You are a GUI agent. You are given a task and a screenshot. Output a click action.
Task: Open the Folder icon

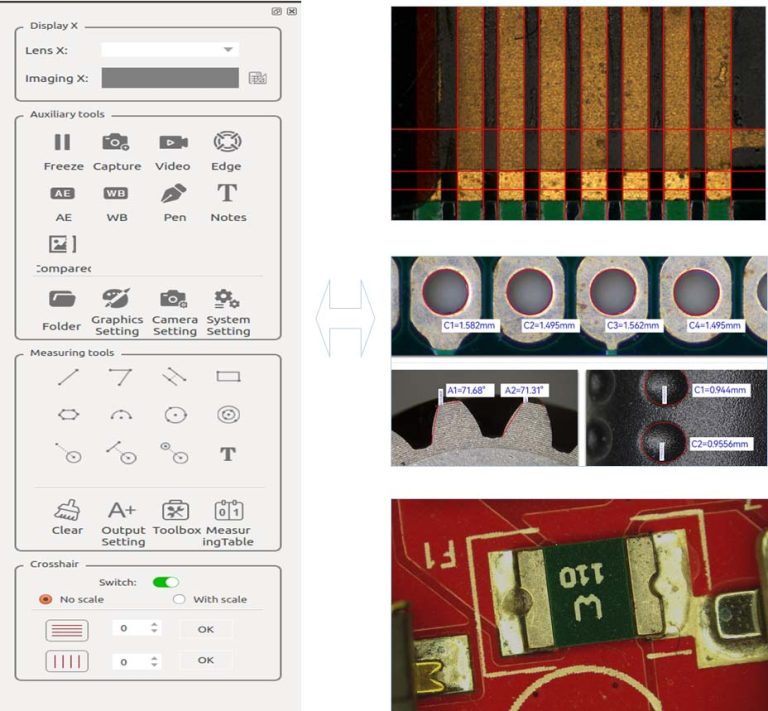coord(62,299)
